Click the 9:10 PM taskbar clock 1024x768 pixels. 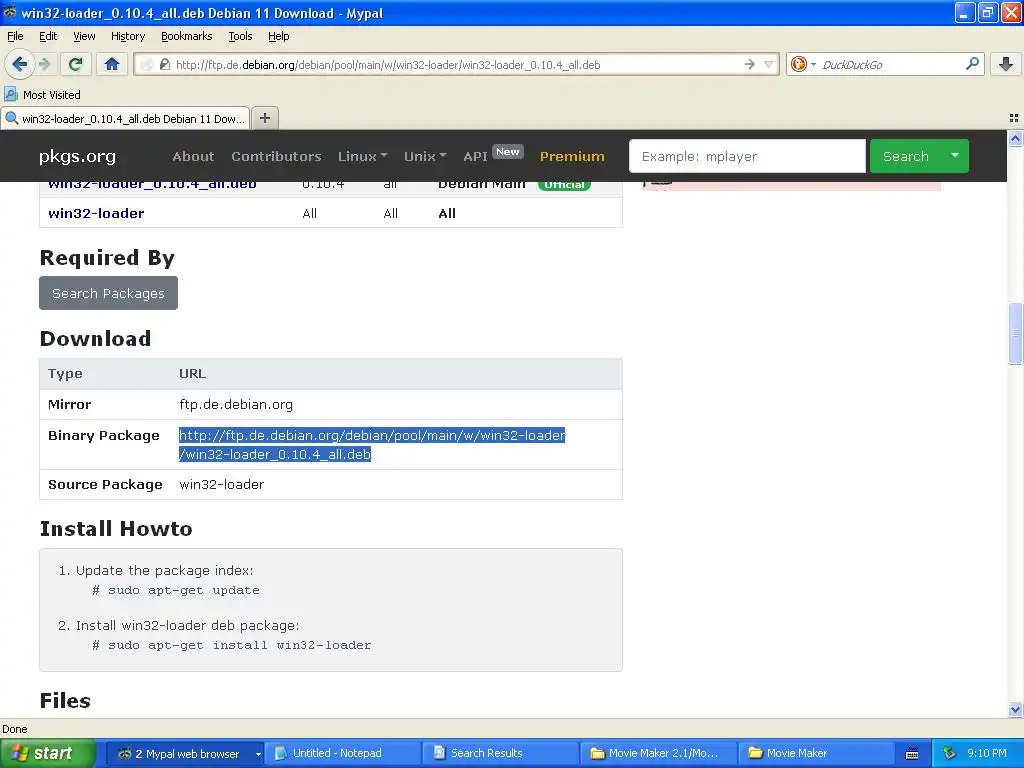pos(987,754)
